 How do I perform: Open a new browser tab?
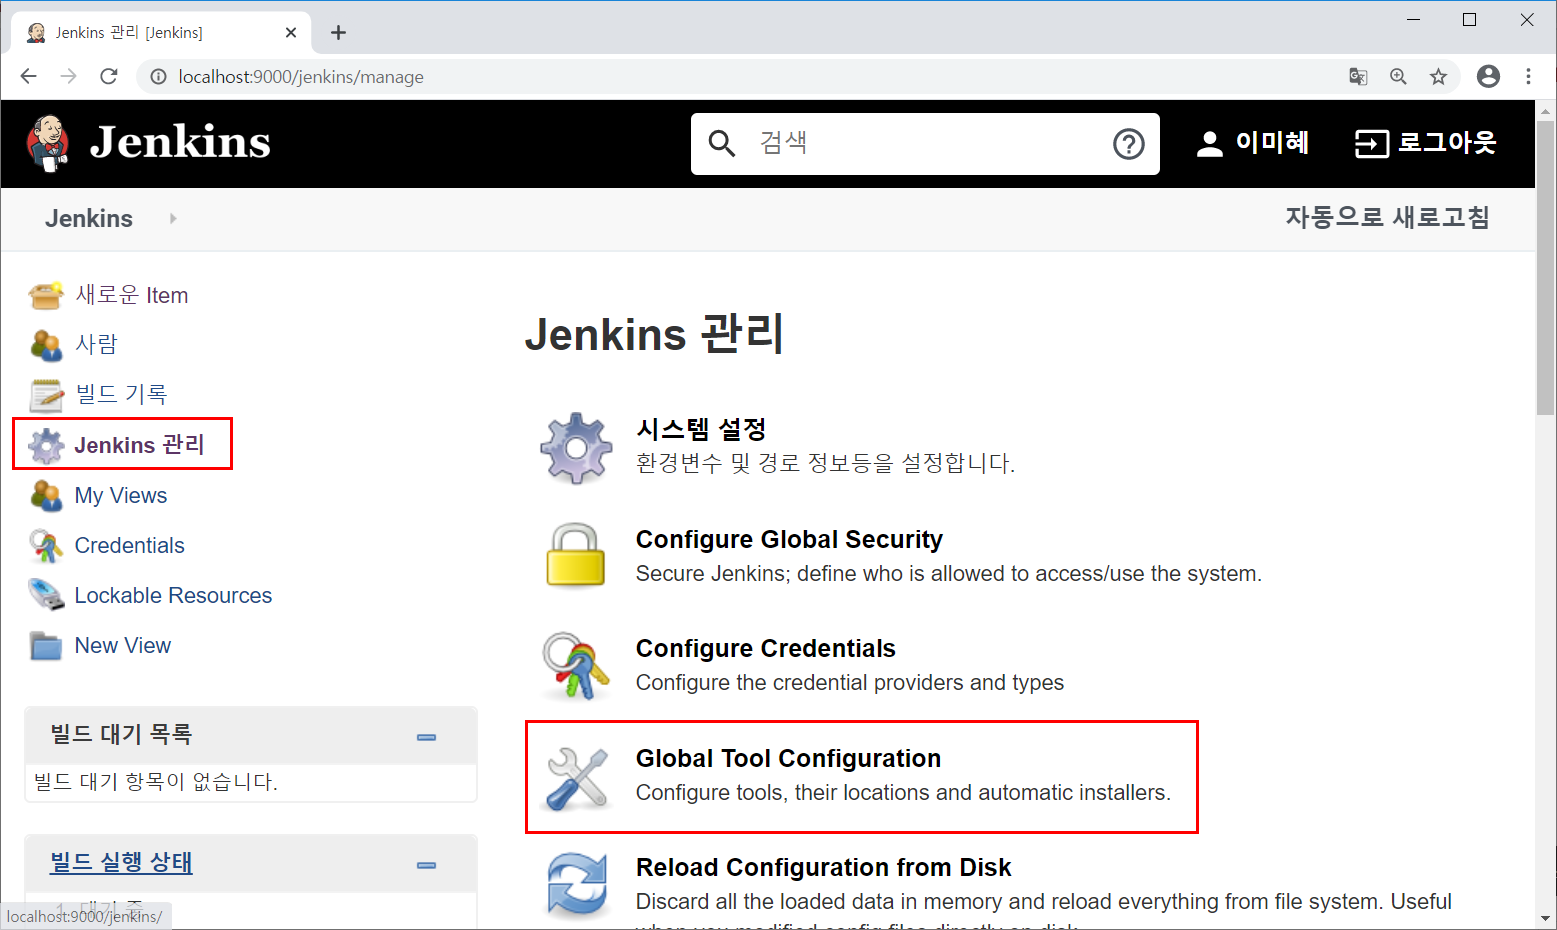pyautogui.click(x=339, y=33)
